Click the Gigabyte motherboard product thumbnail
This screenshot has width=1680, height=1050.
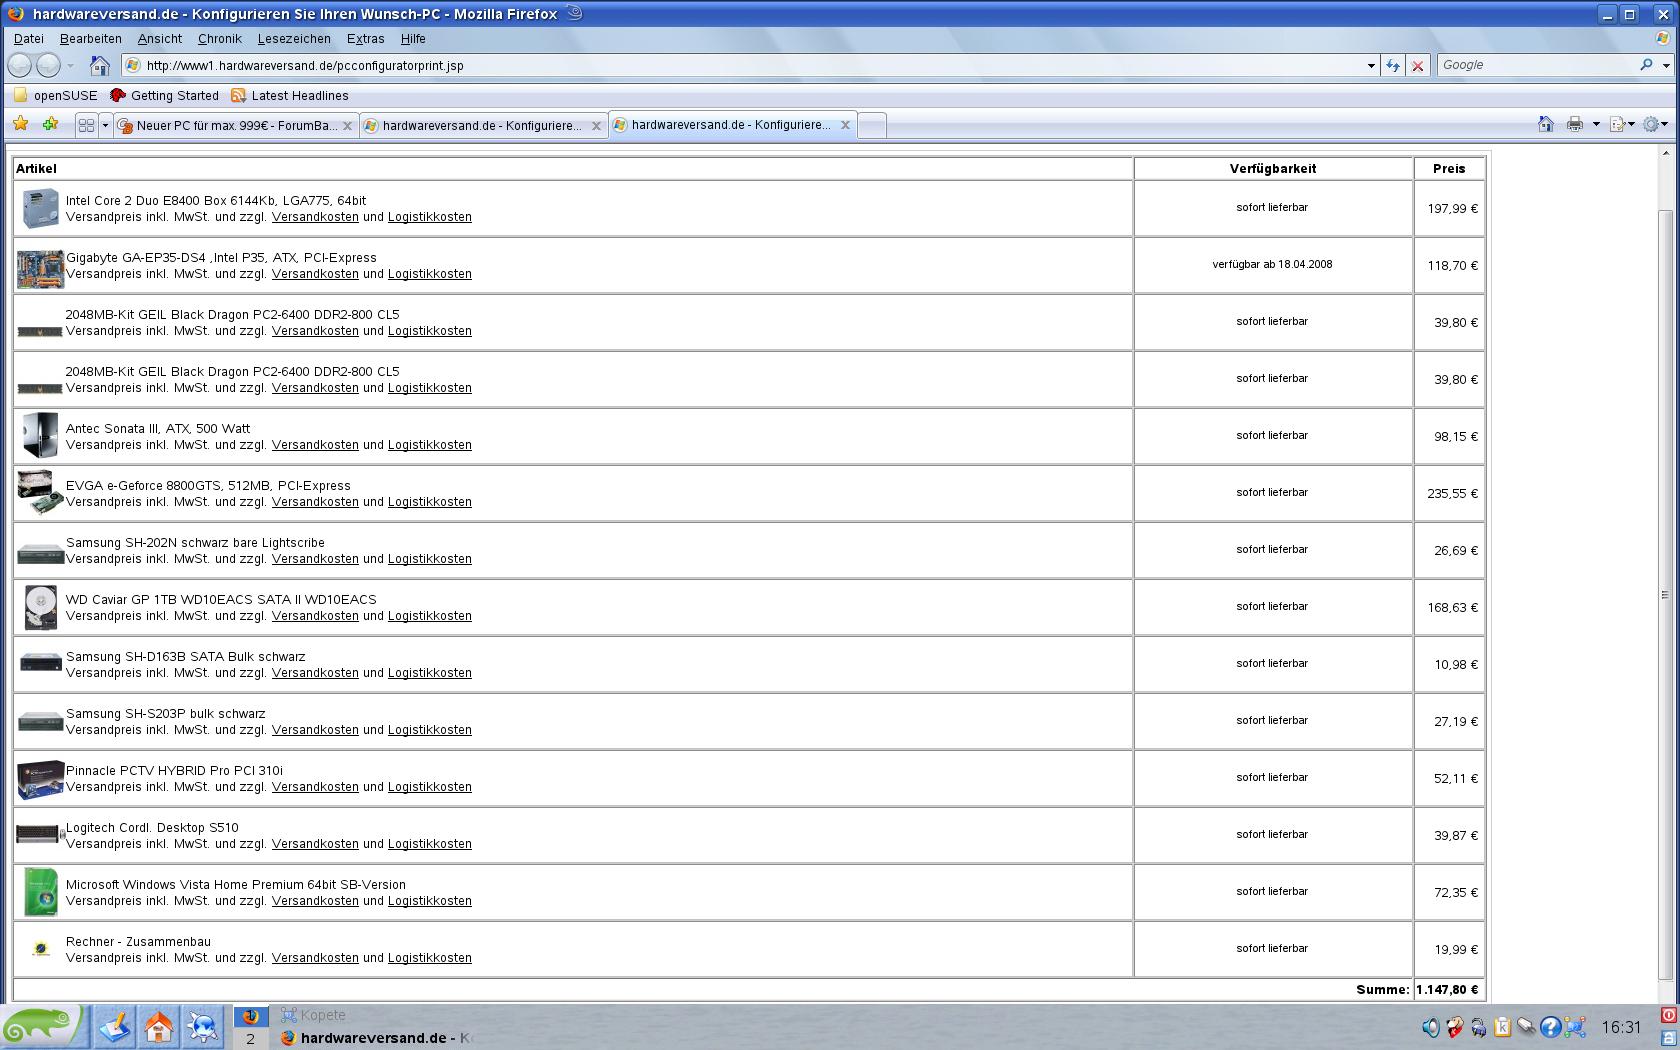pyautogui.click(x=40, y=269)
